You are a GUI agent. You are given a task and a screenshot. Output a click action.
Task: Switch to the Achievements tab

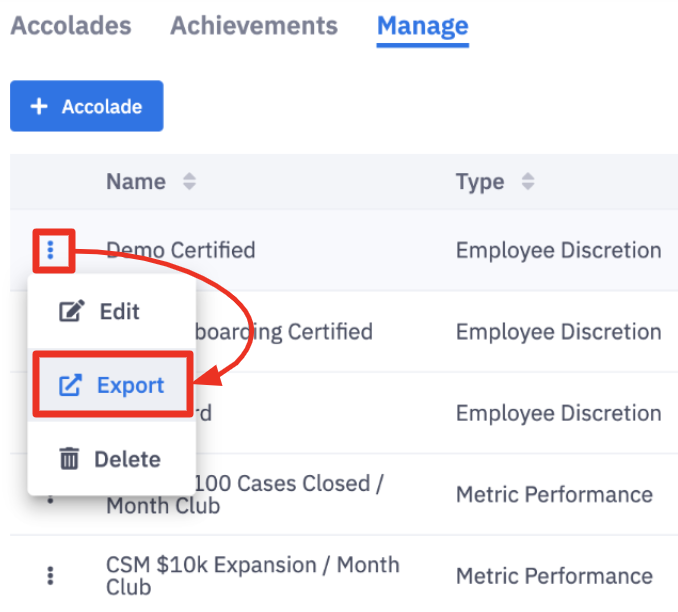click(254, 26)
